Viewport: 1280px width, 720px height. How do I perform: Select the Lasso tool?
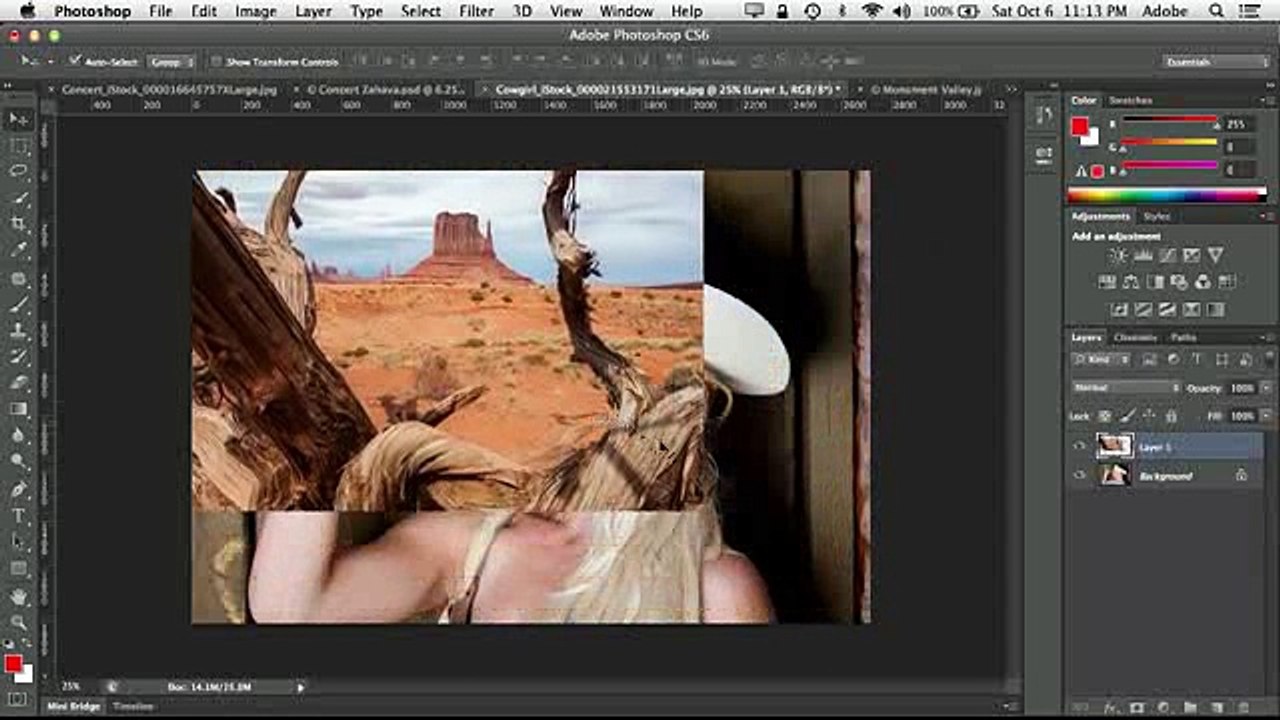(x=19, y=172)
